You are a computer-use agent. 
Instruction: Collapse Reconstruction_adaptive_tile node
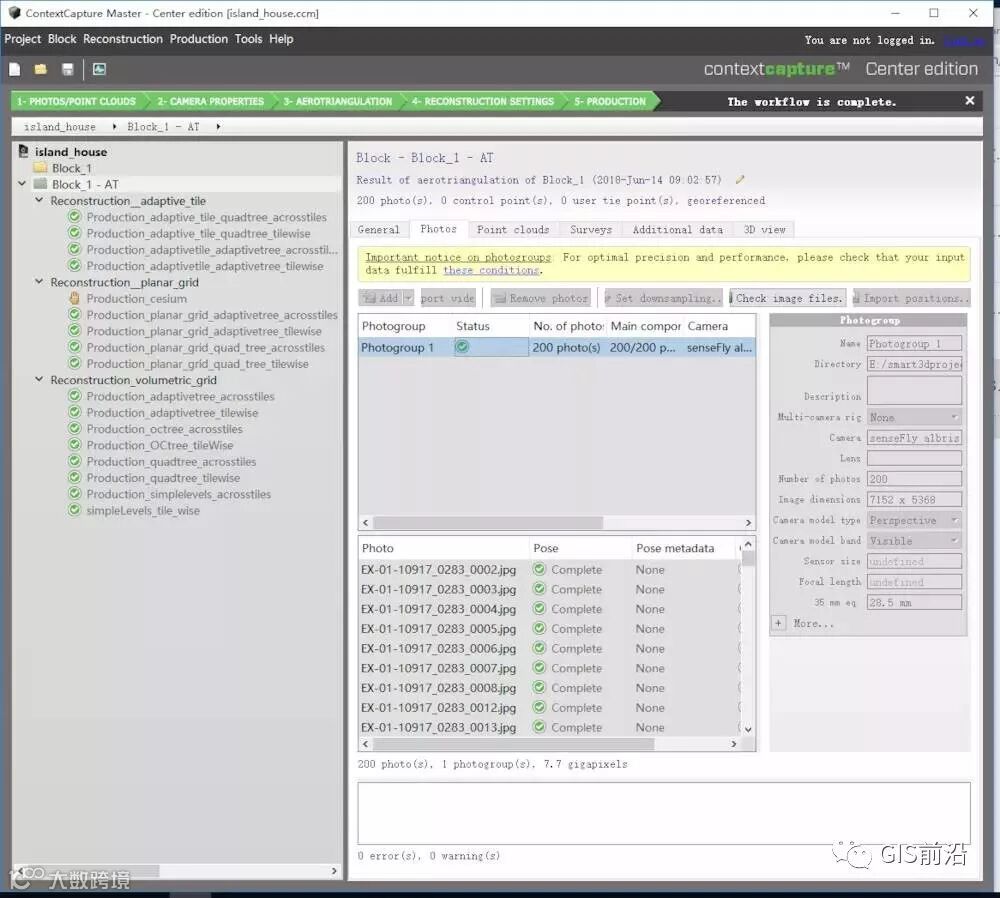pyautogui.click(x=39, y=200)
